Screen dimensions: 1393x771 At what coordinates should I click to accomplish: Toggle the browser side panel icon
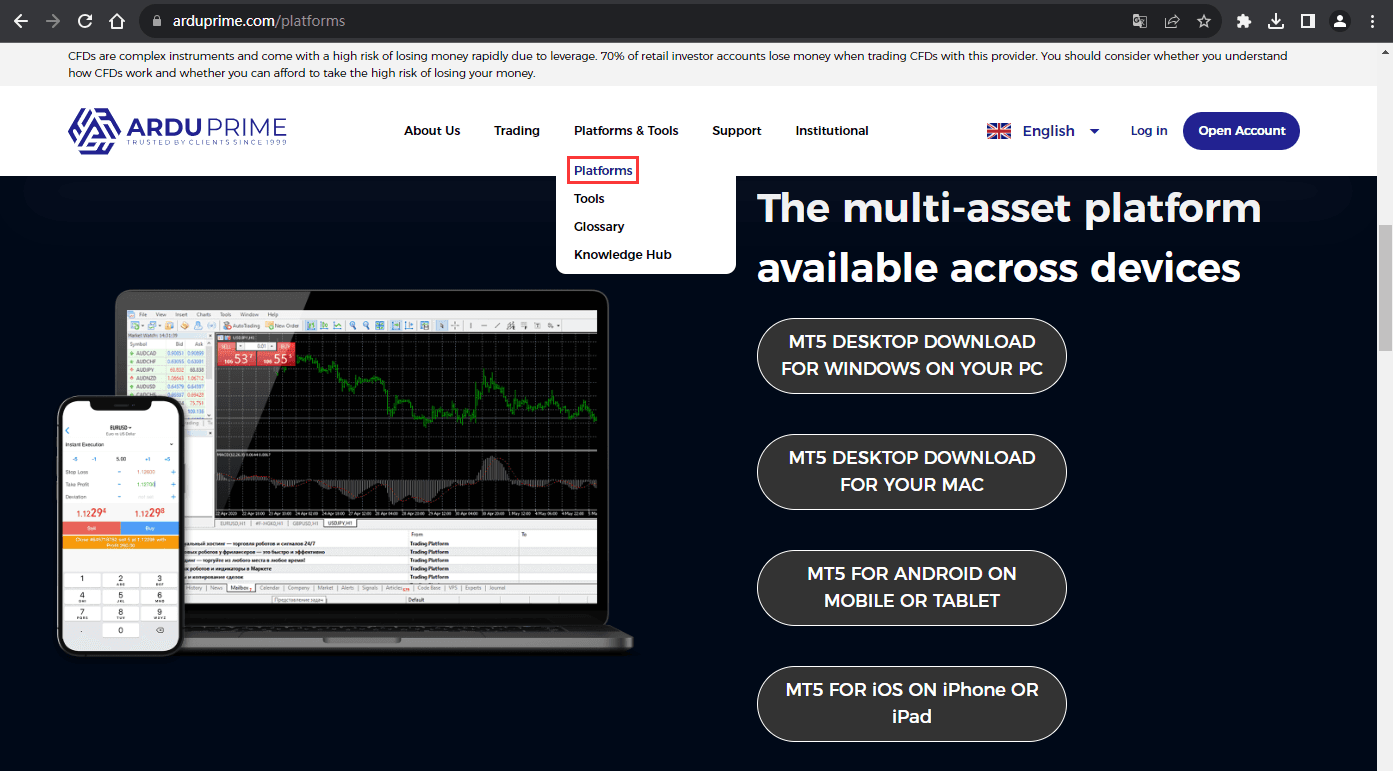point(1307,20)
